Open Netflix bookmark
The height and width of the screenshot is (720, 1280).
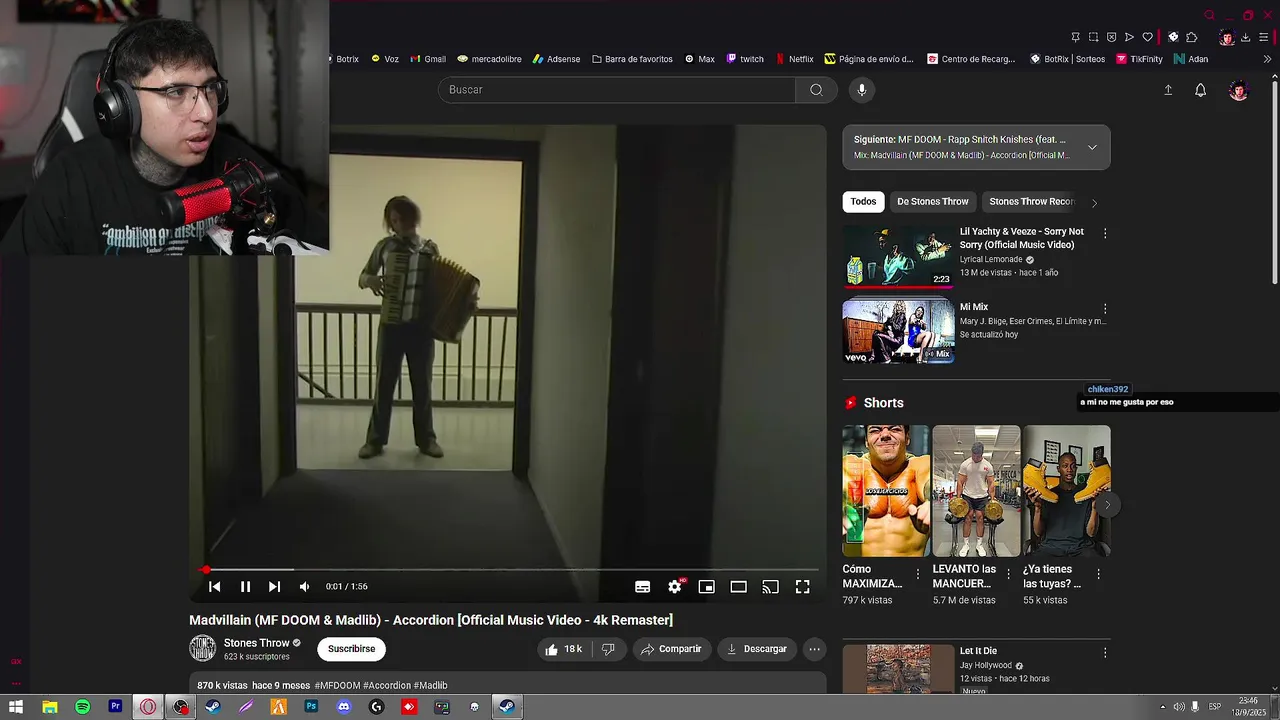[795, 59]
